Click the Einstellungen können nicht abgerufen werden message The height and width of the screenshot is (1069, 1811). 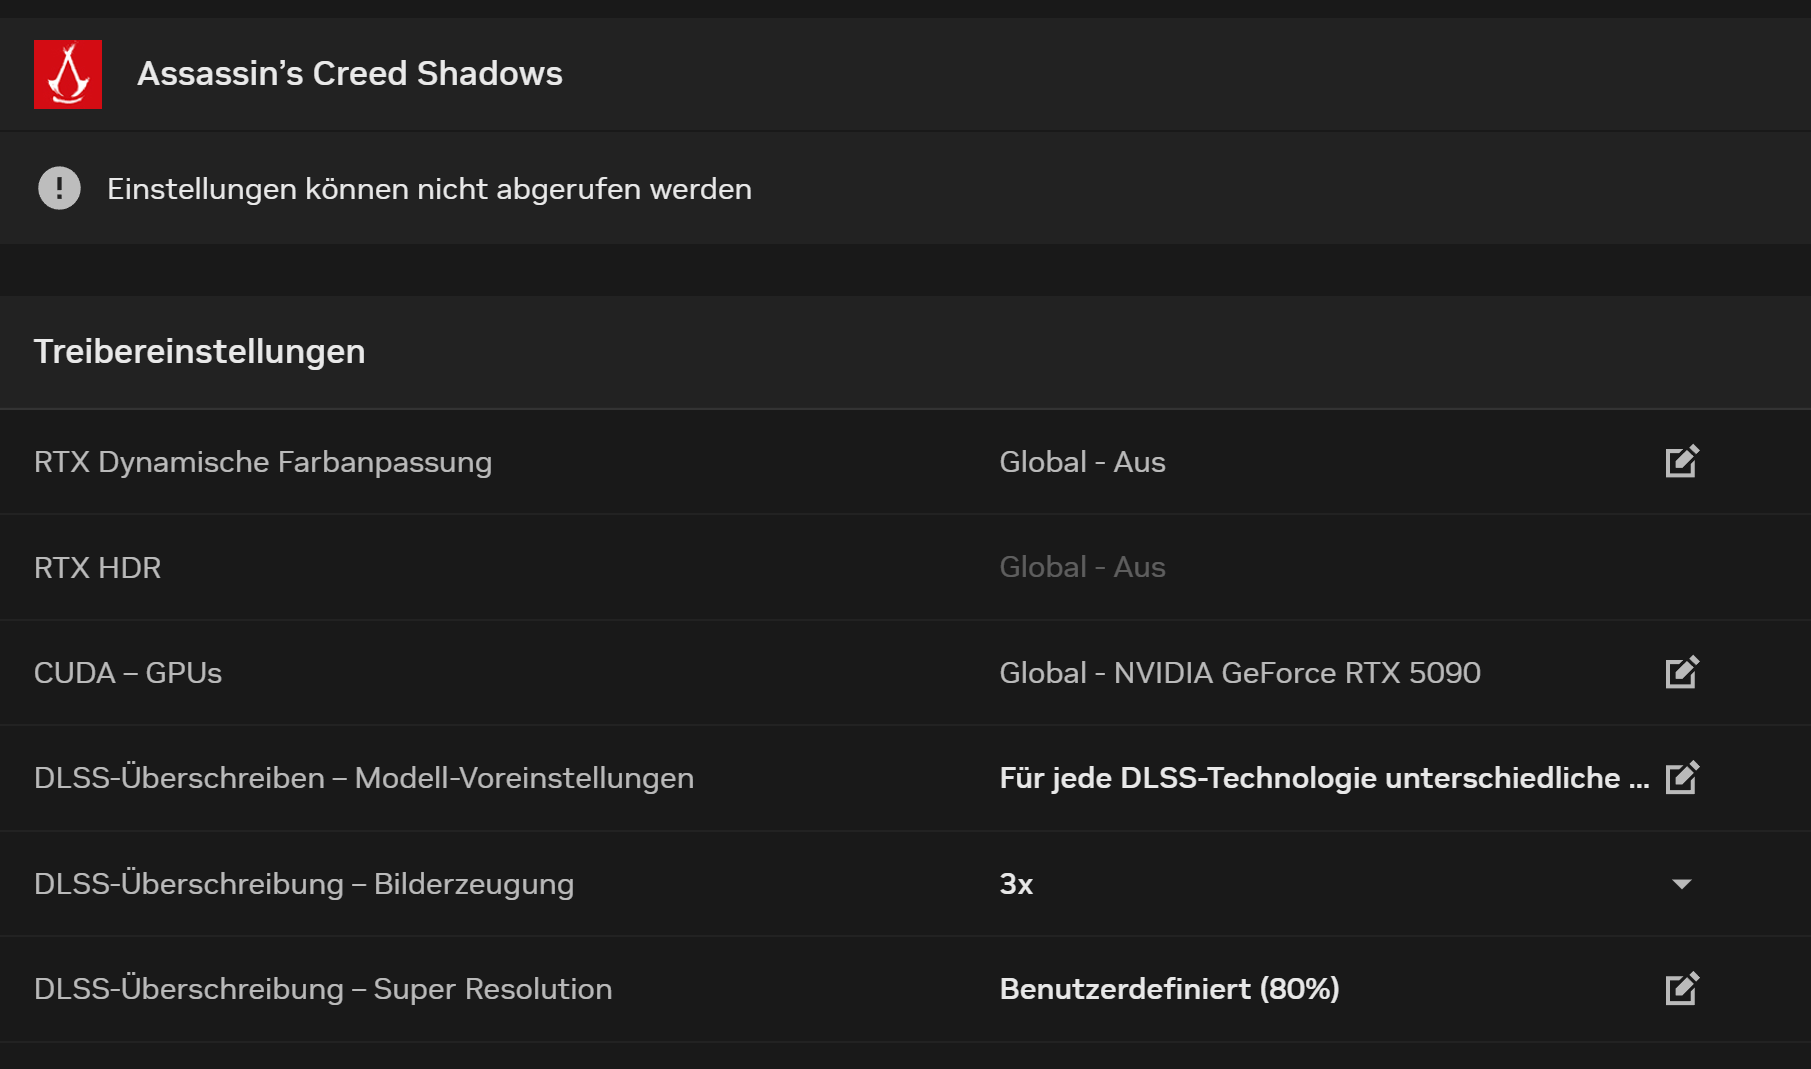tap(430, 188)
